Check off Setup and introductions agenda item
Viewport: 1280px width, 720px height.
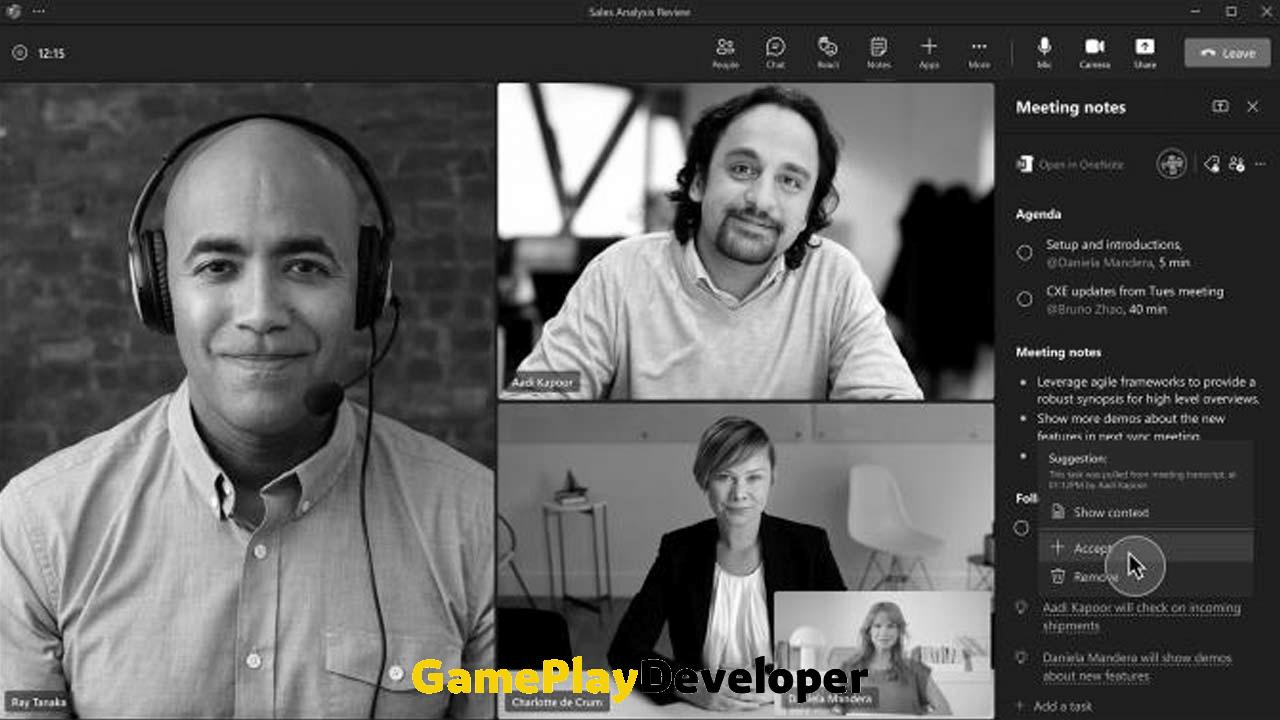tap(1024, 253)
